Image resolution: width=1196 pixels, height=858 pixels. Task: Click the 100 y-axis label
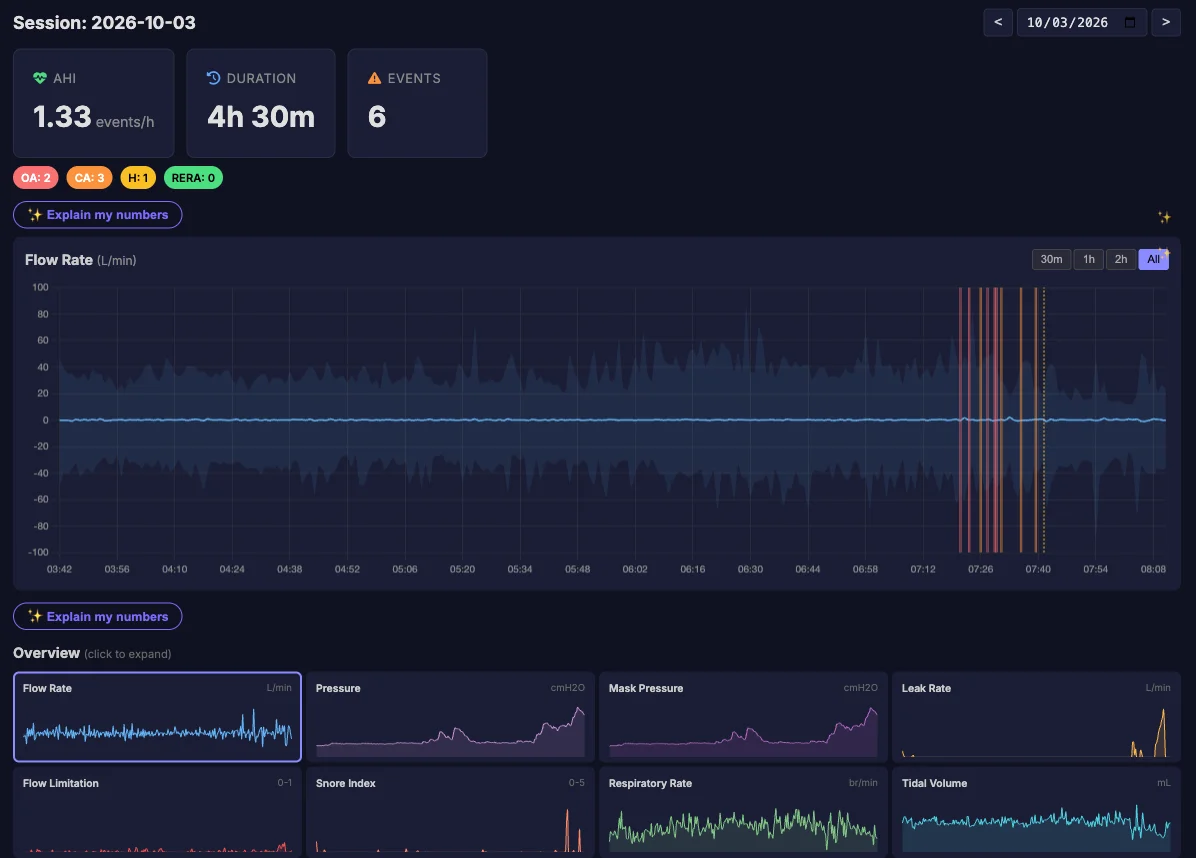[x=40, y=288]
